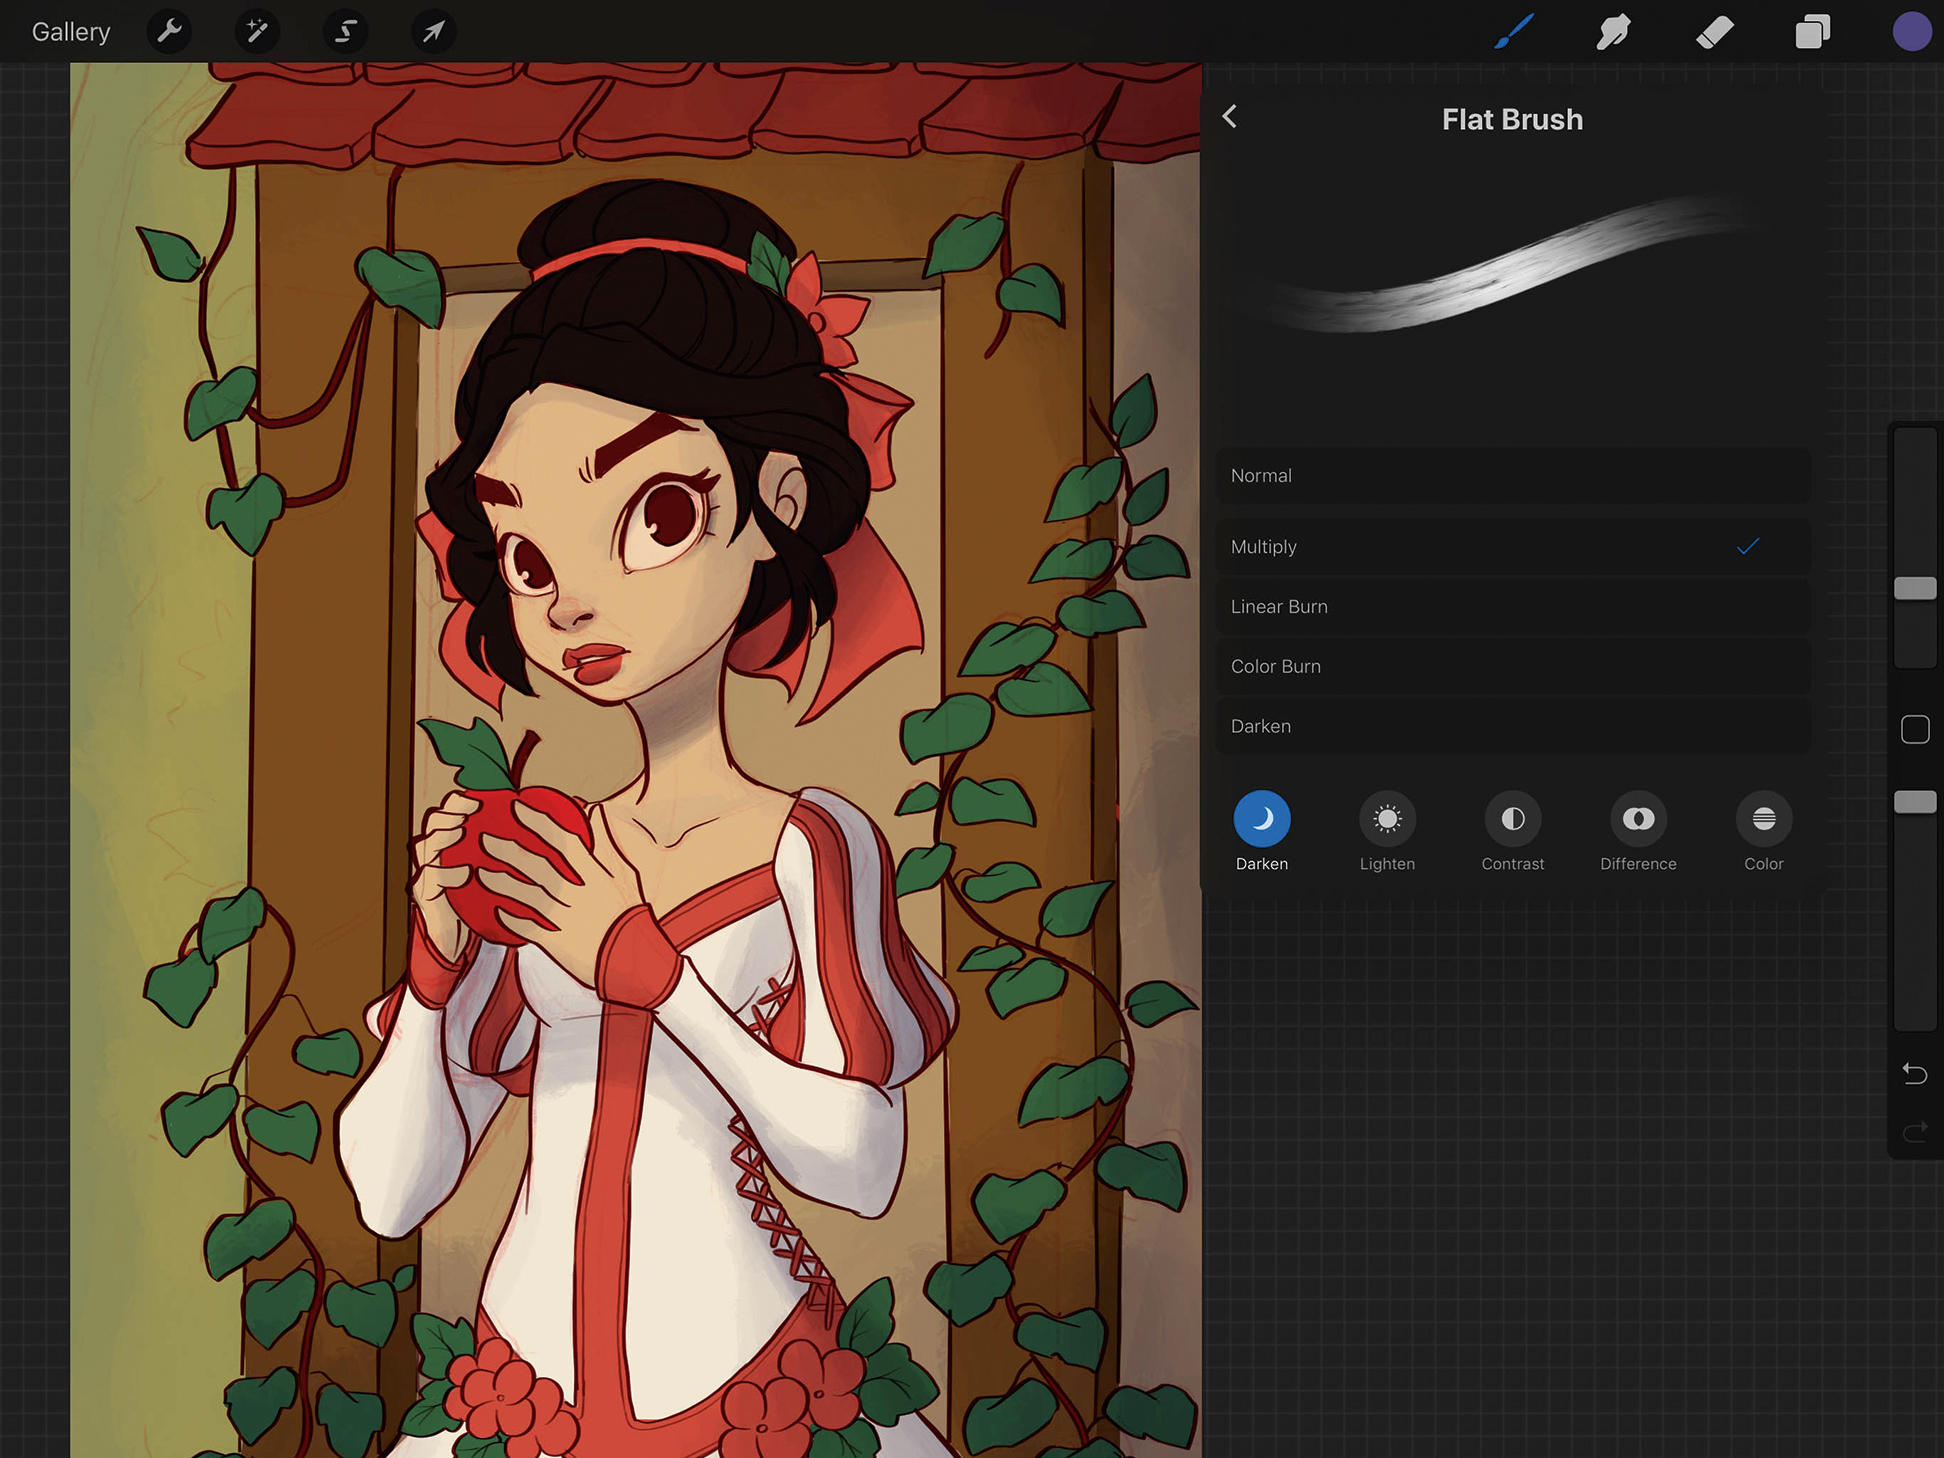The image size is (1944, 1458).
Task: Switch to the Lighten blend category
Action: coord(1387,832)
